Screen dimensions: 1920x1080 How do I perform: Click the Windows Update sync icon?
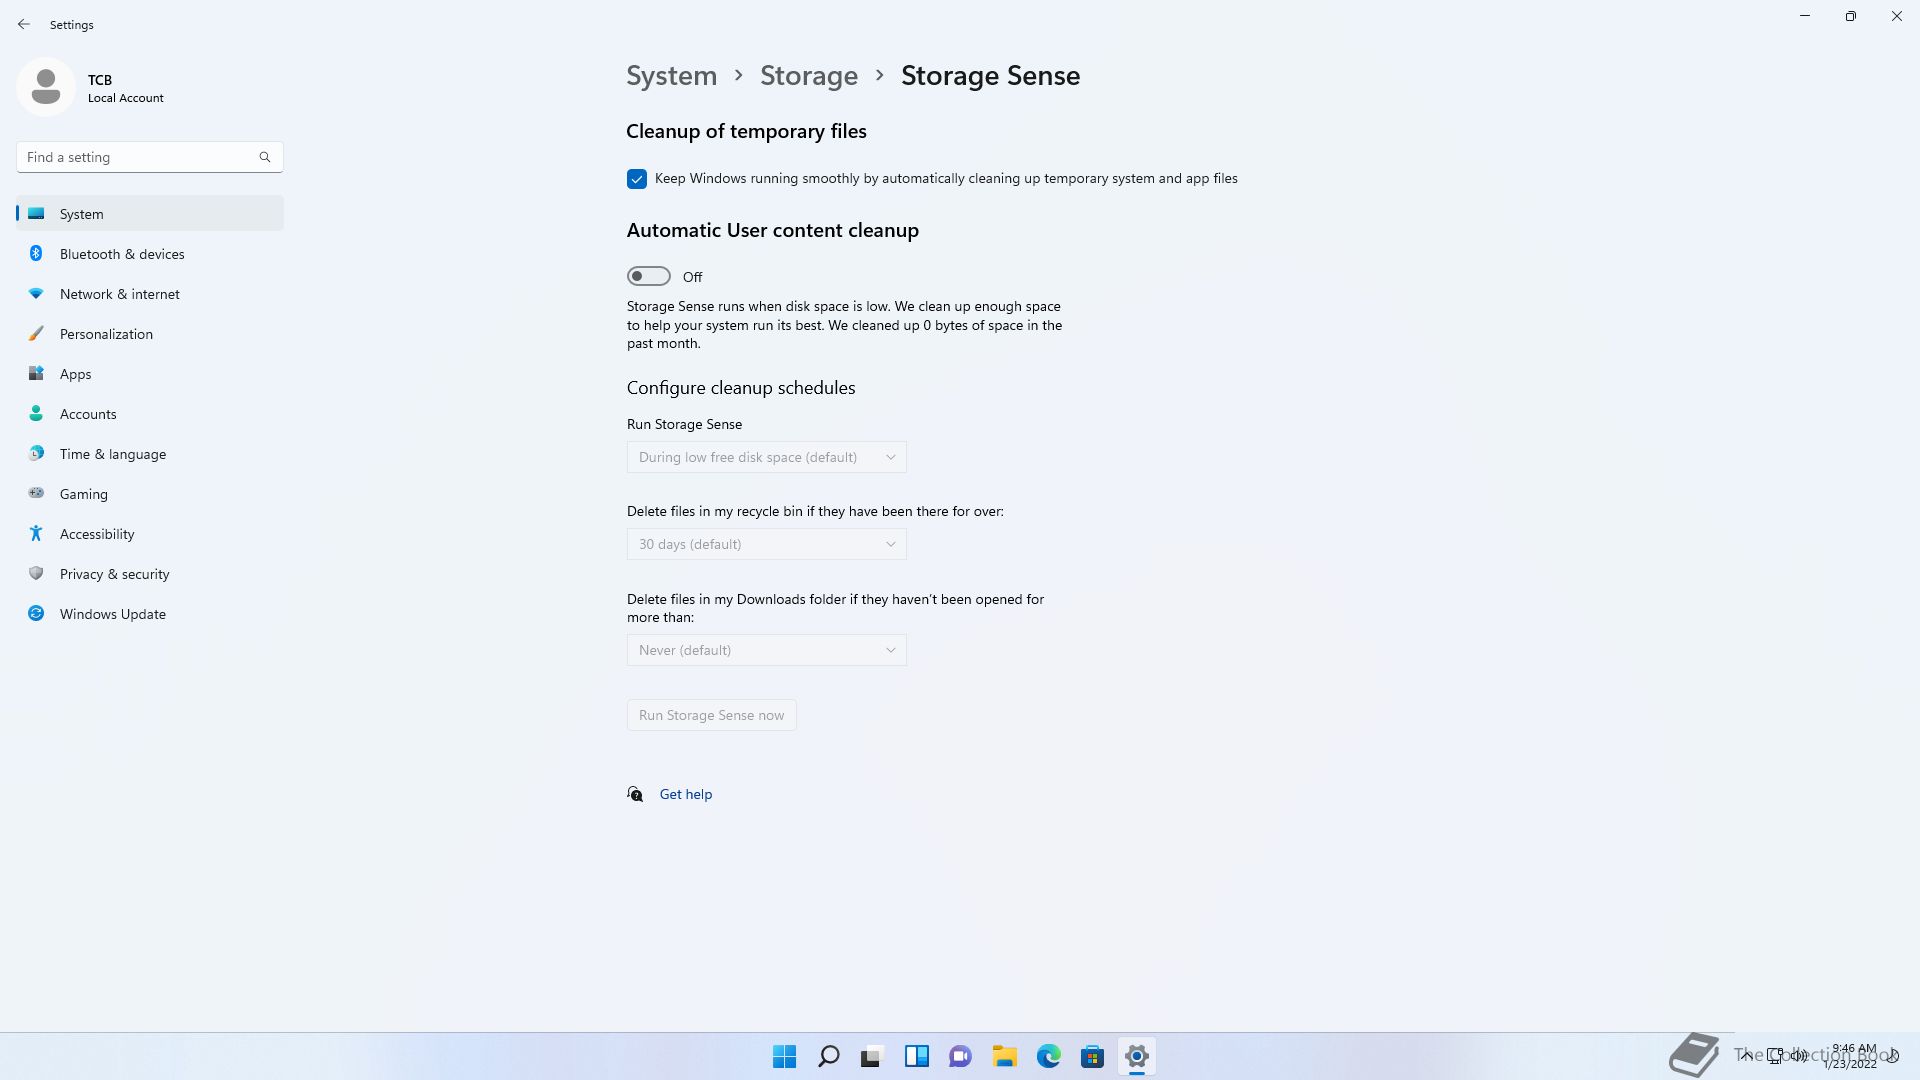(x=36, y=613)
